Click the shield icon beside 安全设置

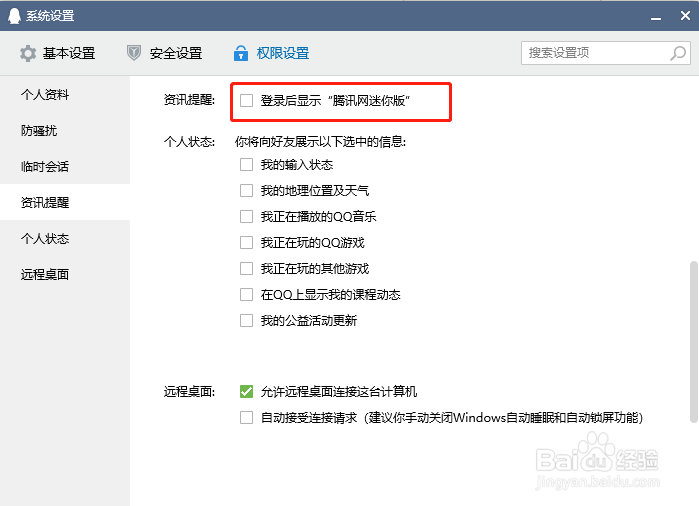134,53
